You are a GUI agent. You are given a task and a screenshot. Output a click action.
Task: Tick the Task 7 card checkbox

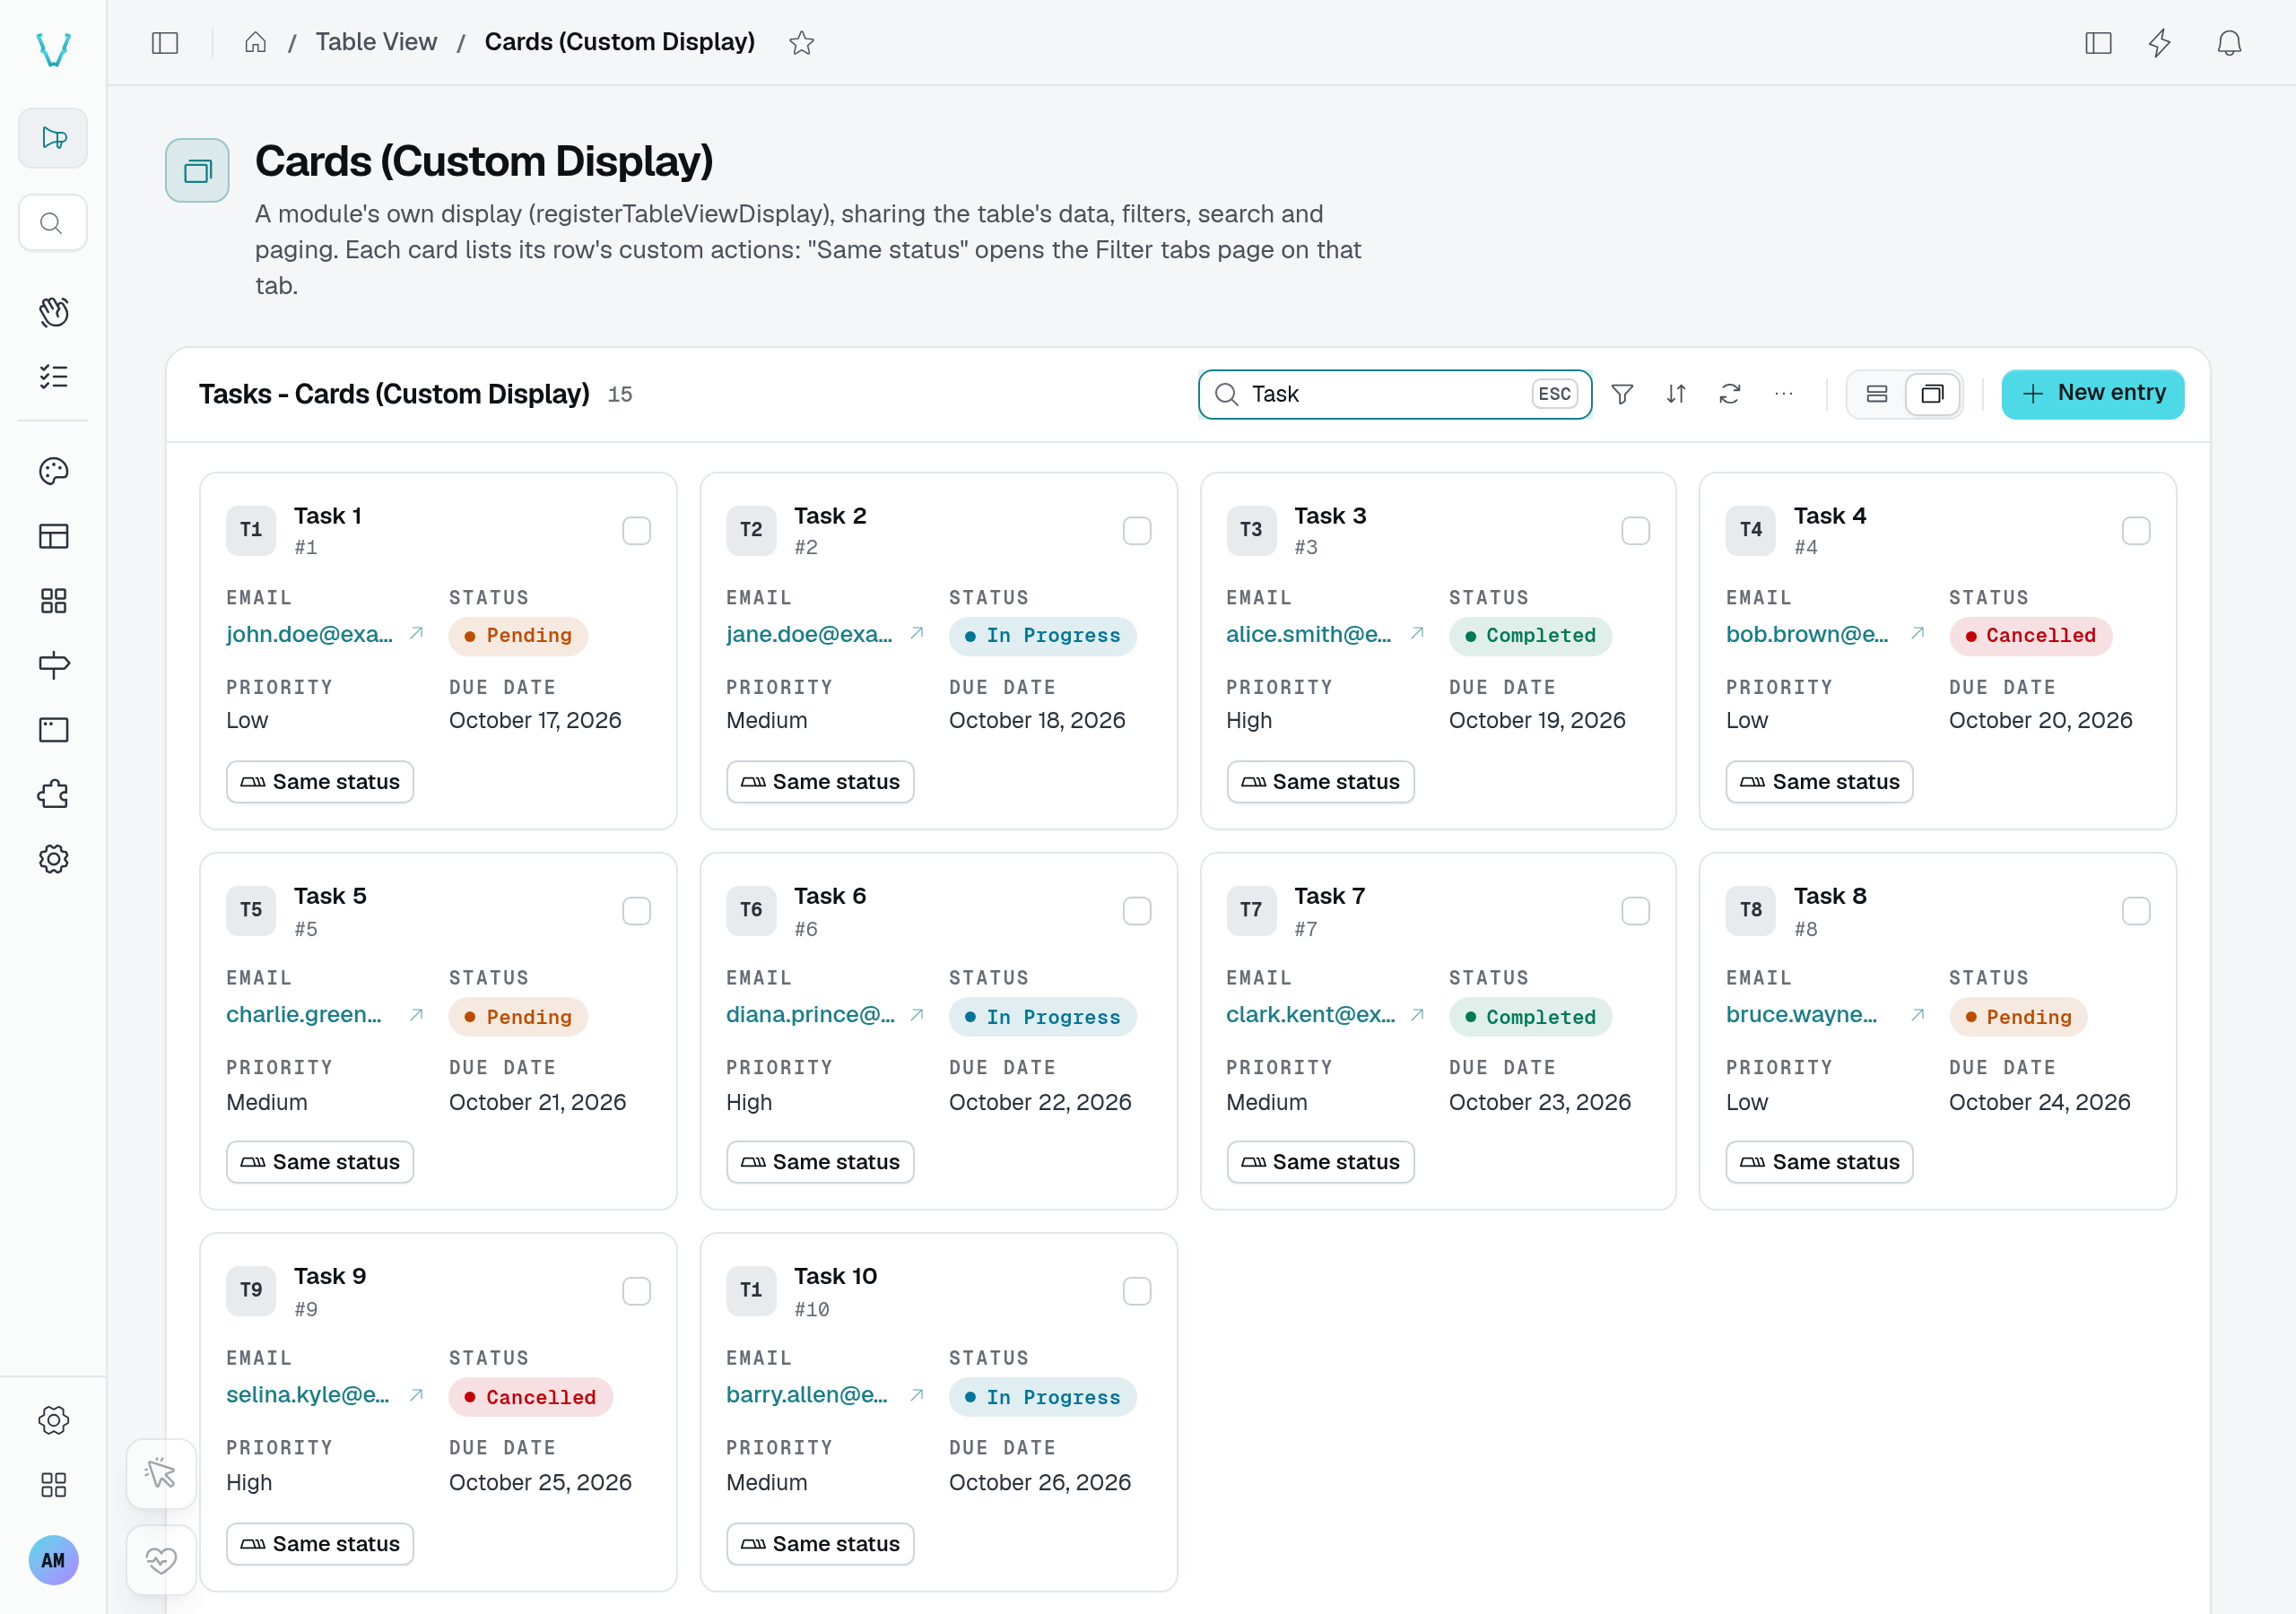click(x=1636, y=911)
